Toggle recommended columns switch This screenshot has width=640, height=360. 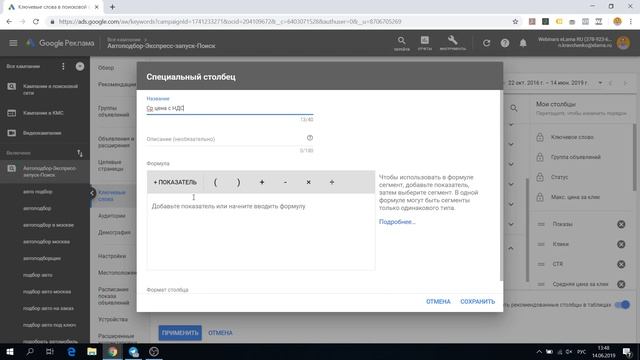pos(622,305)
